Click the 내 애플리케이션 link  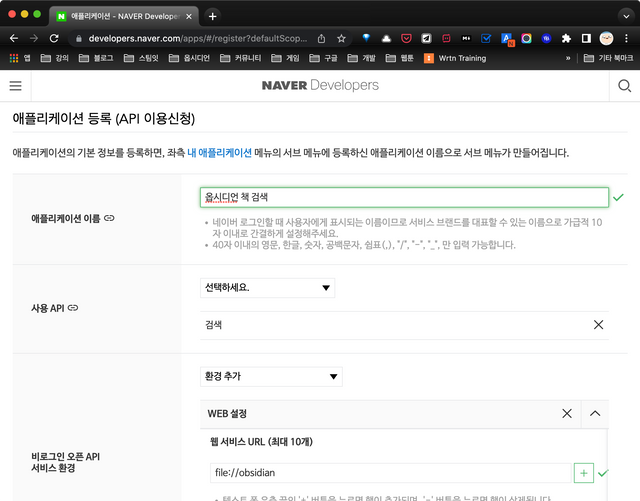point(219,153)
